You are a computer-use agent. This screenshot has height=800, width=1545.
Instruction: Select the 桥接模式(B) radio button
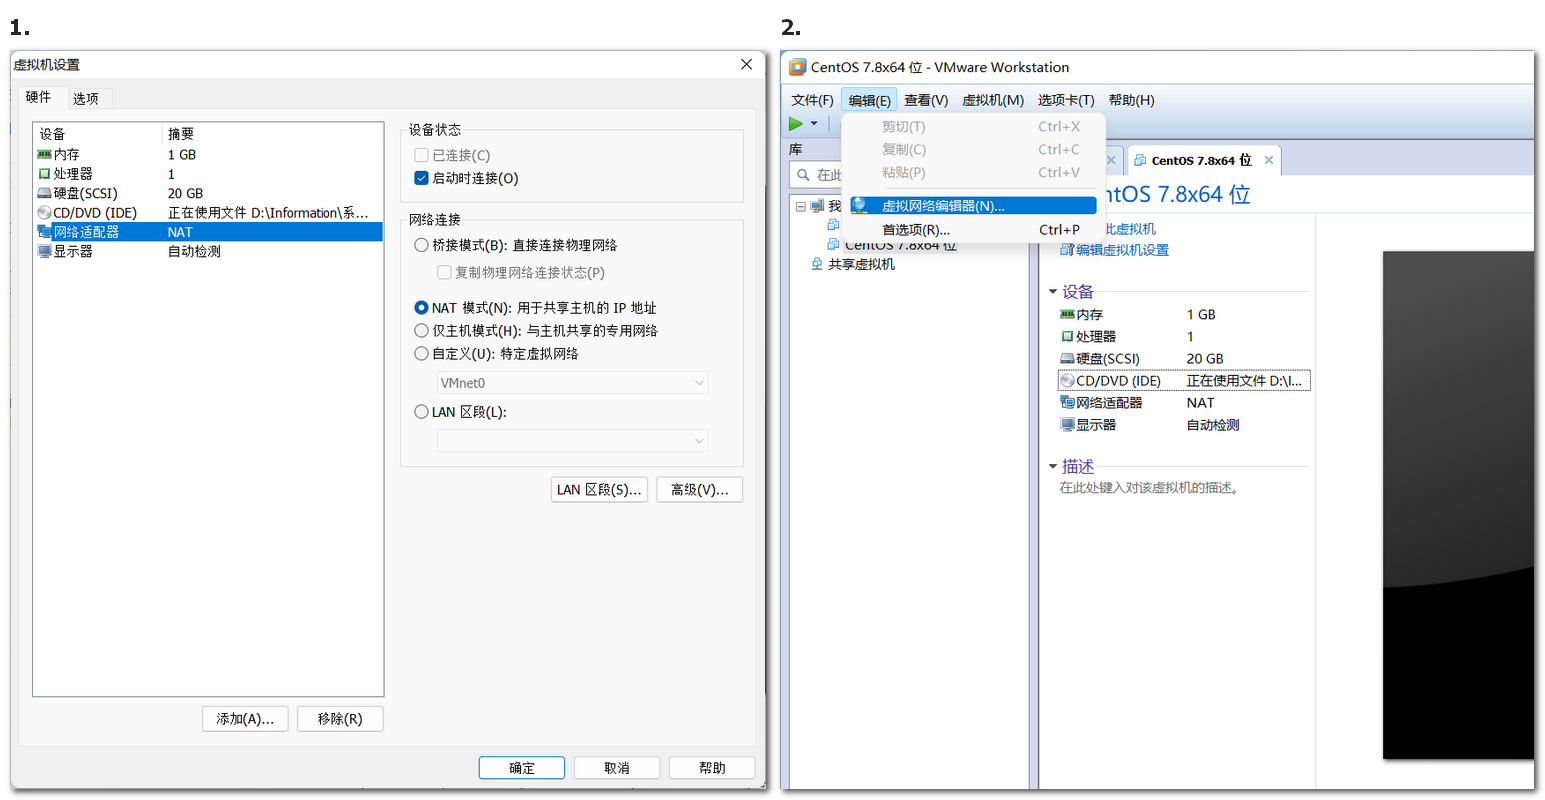421,245
